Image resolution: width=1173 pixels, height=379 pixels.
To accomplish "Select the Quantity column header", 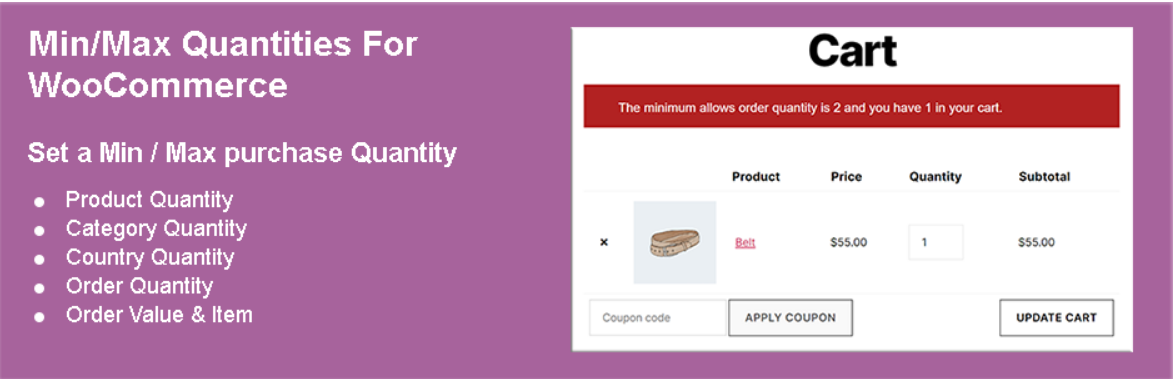I will [935, 177].
